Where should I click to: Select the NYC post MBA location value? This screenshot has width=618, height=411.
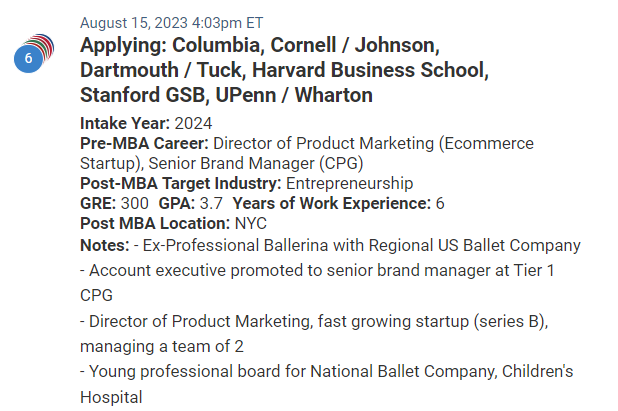tap(251, 223)
